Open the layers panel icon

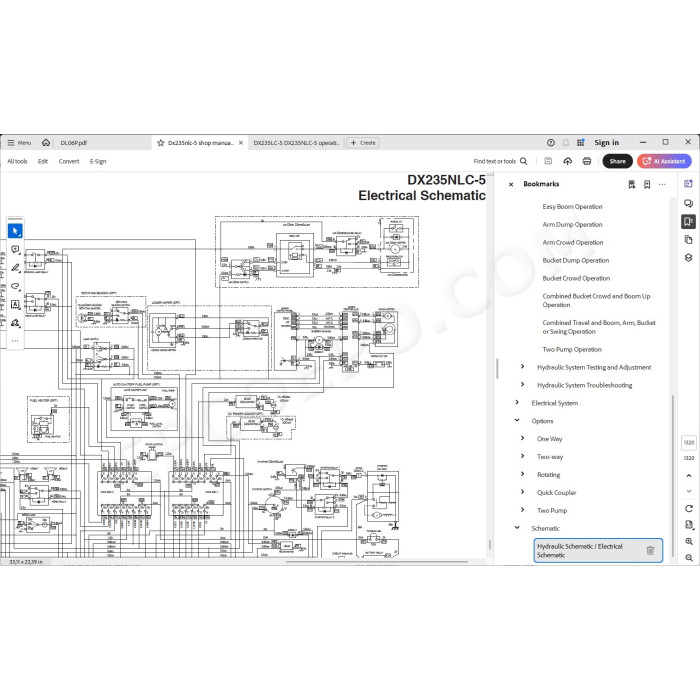688,258
